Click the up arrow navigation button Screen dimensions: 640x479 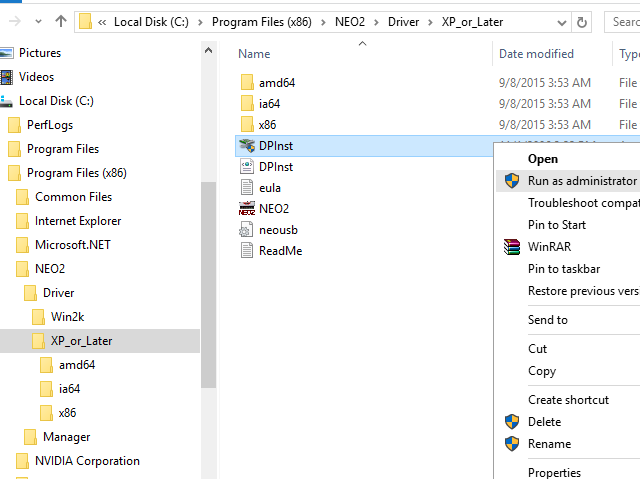[61, 20]
